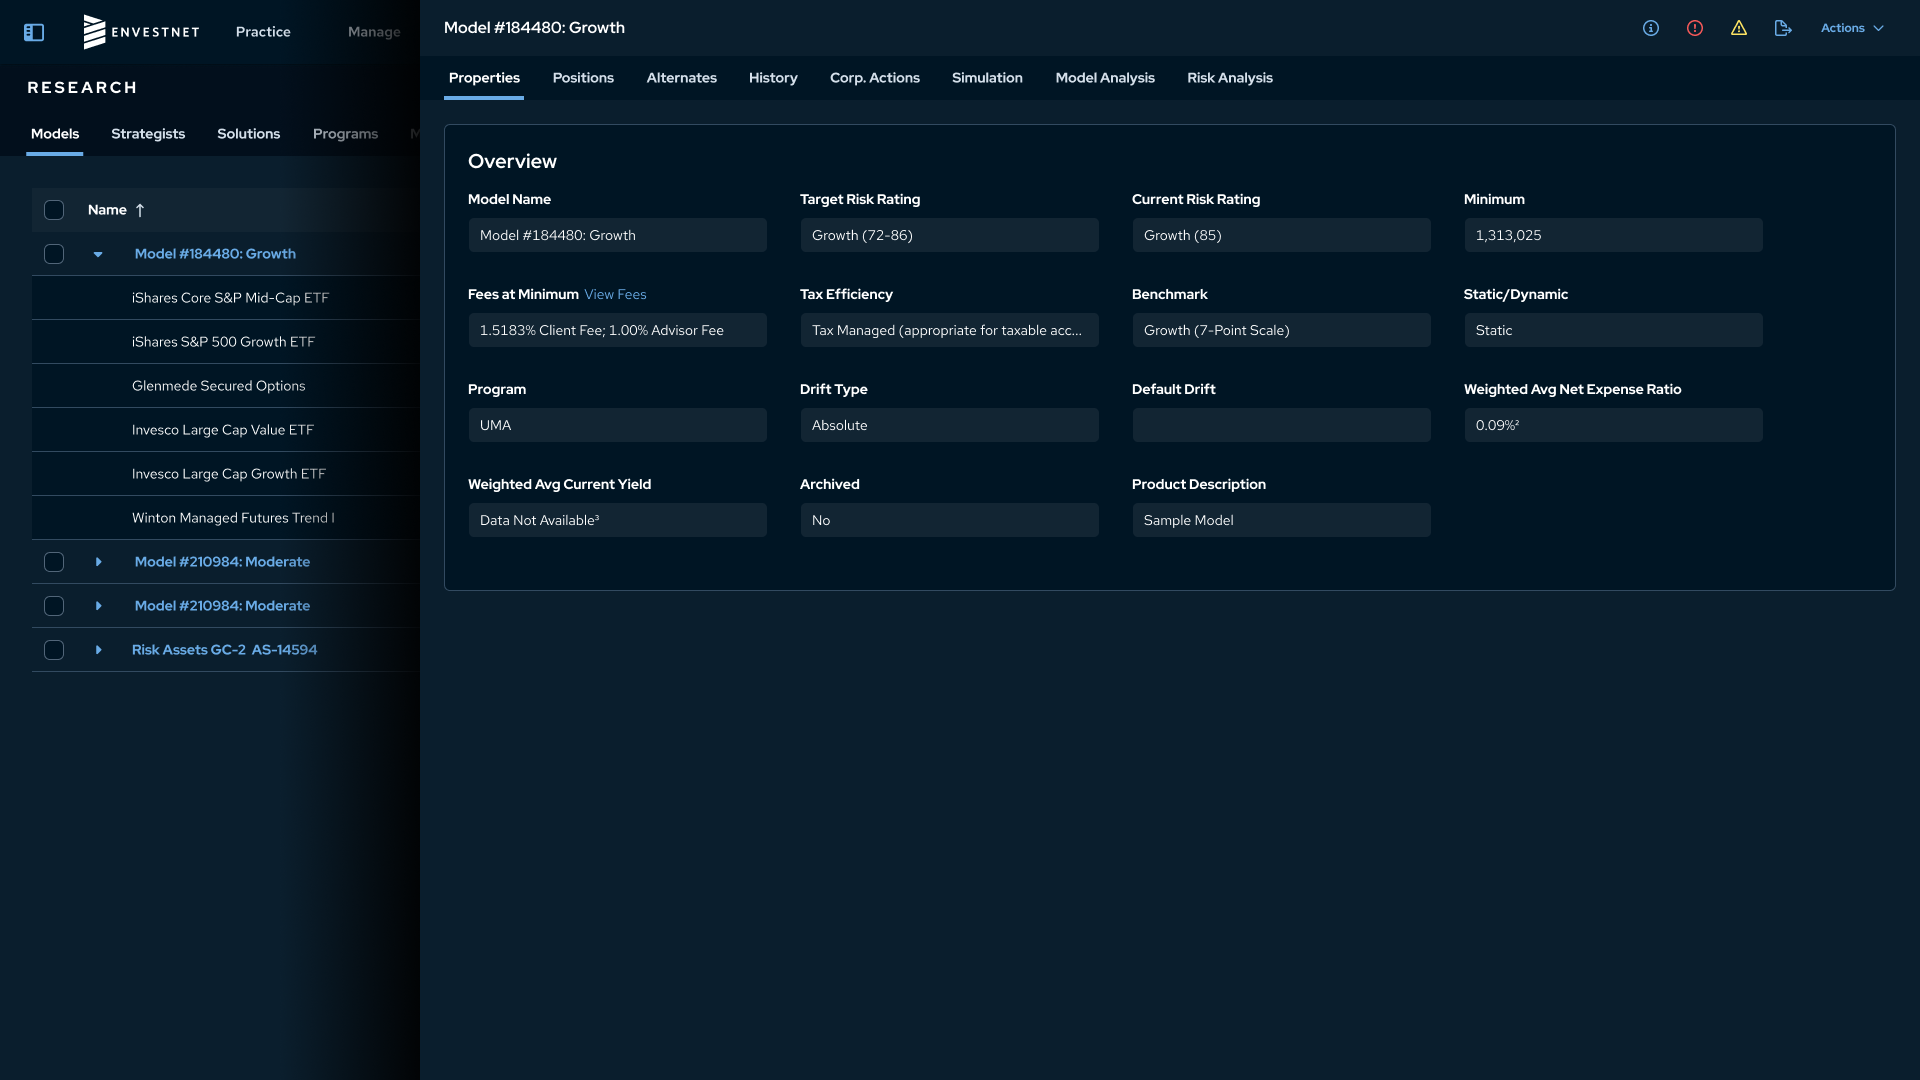The image size is (1920, 1080).
Task: Click the export document icon
Action: coord(1783,28)
